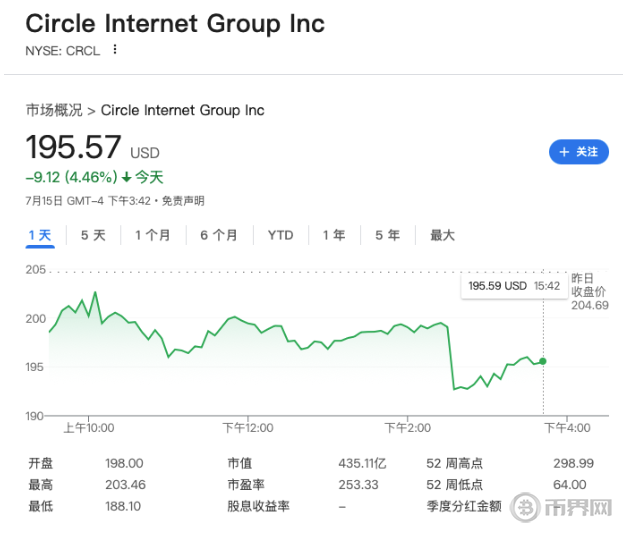Click the 币界网 coin logo watermark

point(525,507)
